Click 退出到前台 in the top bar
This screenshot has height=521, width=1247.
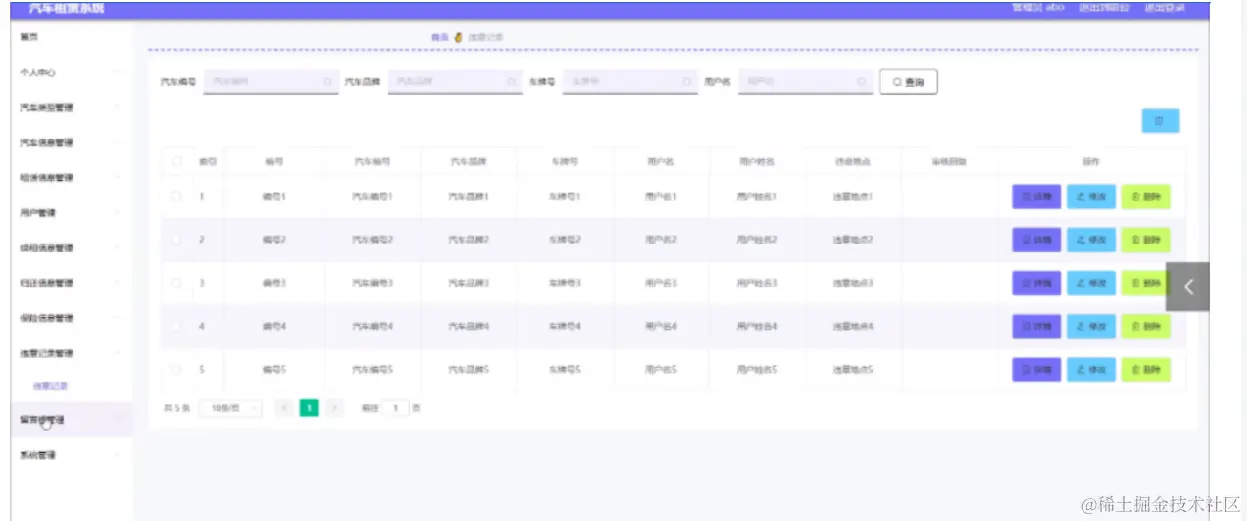point(1104,8)
